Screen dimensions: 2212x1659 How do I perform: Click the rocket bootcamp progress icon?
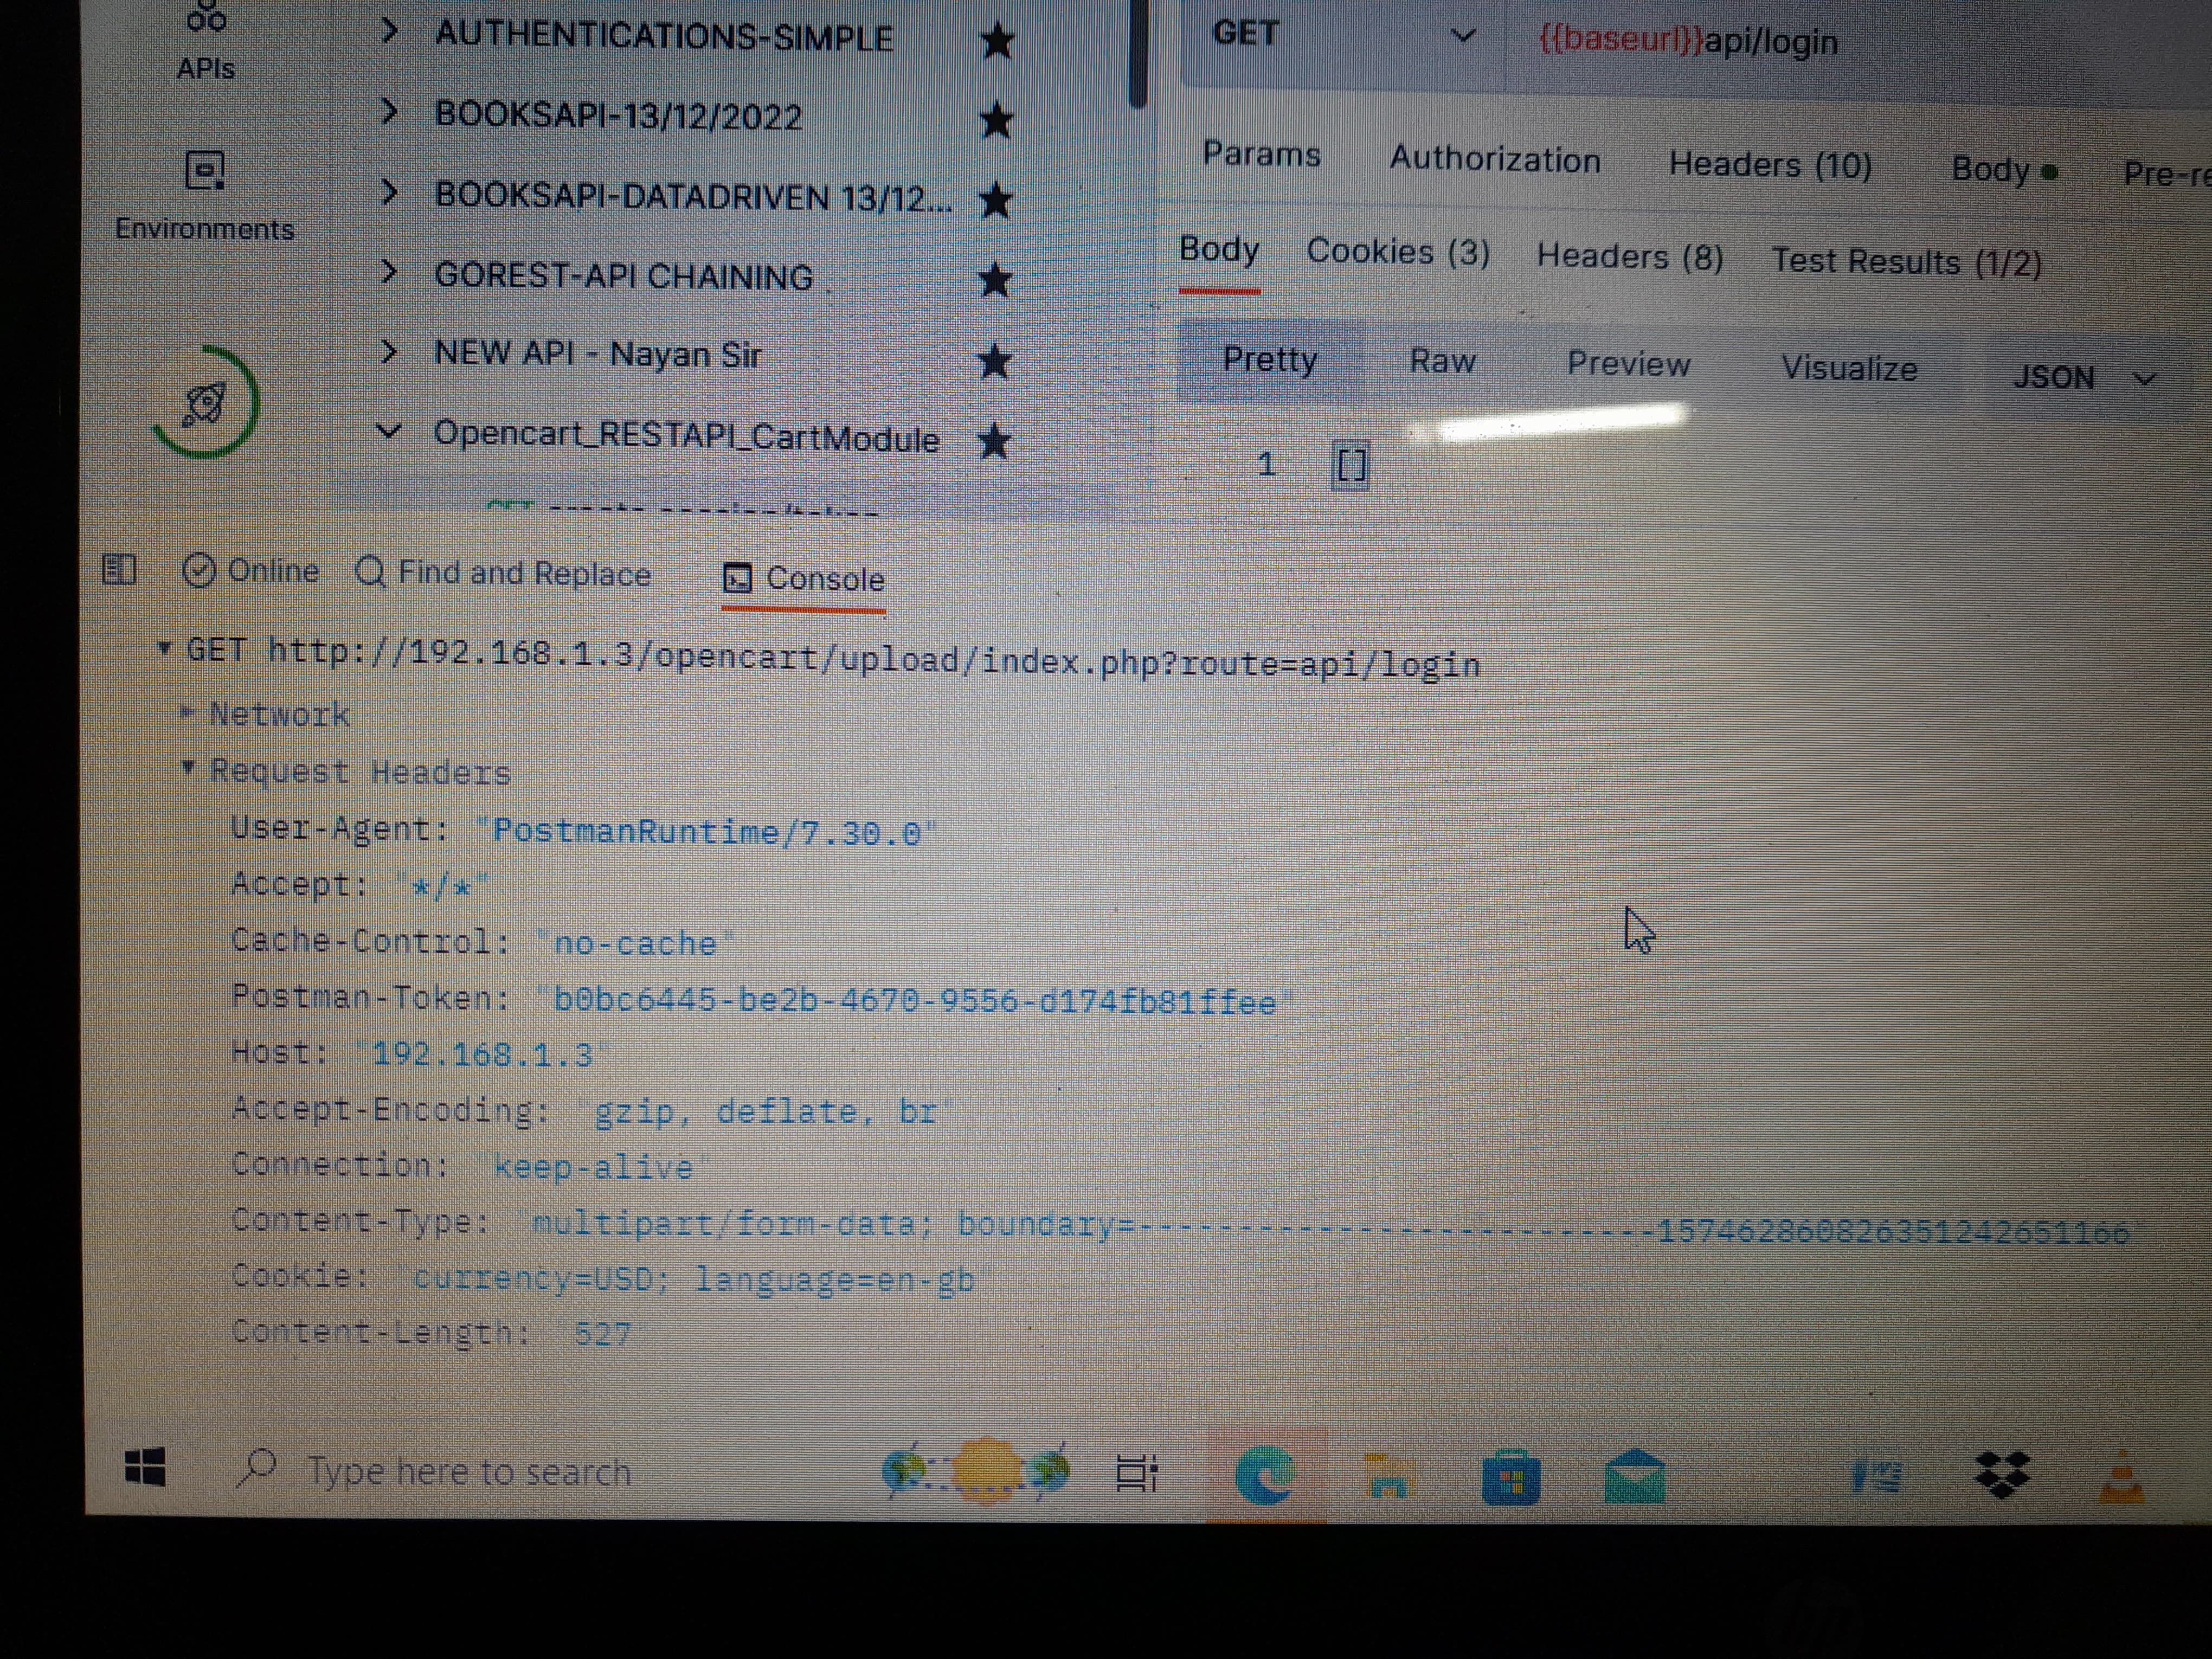pyautogui.click(x=204, y=403)
